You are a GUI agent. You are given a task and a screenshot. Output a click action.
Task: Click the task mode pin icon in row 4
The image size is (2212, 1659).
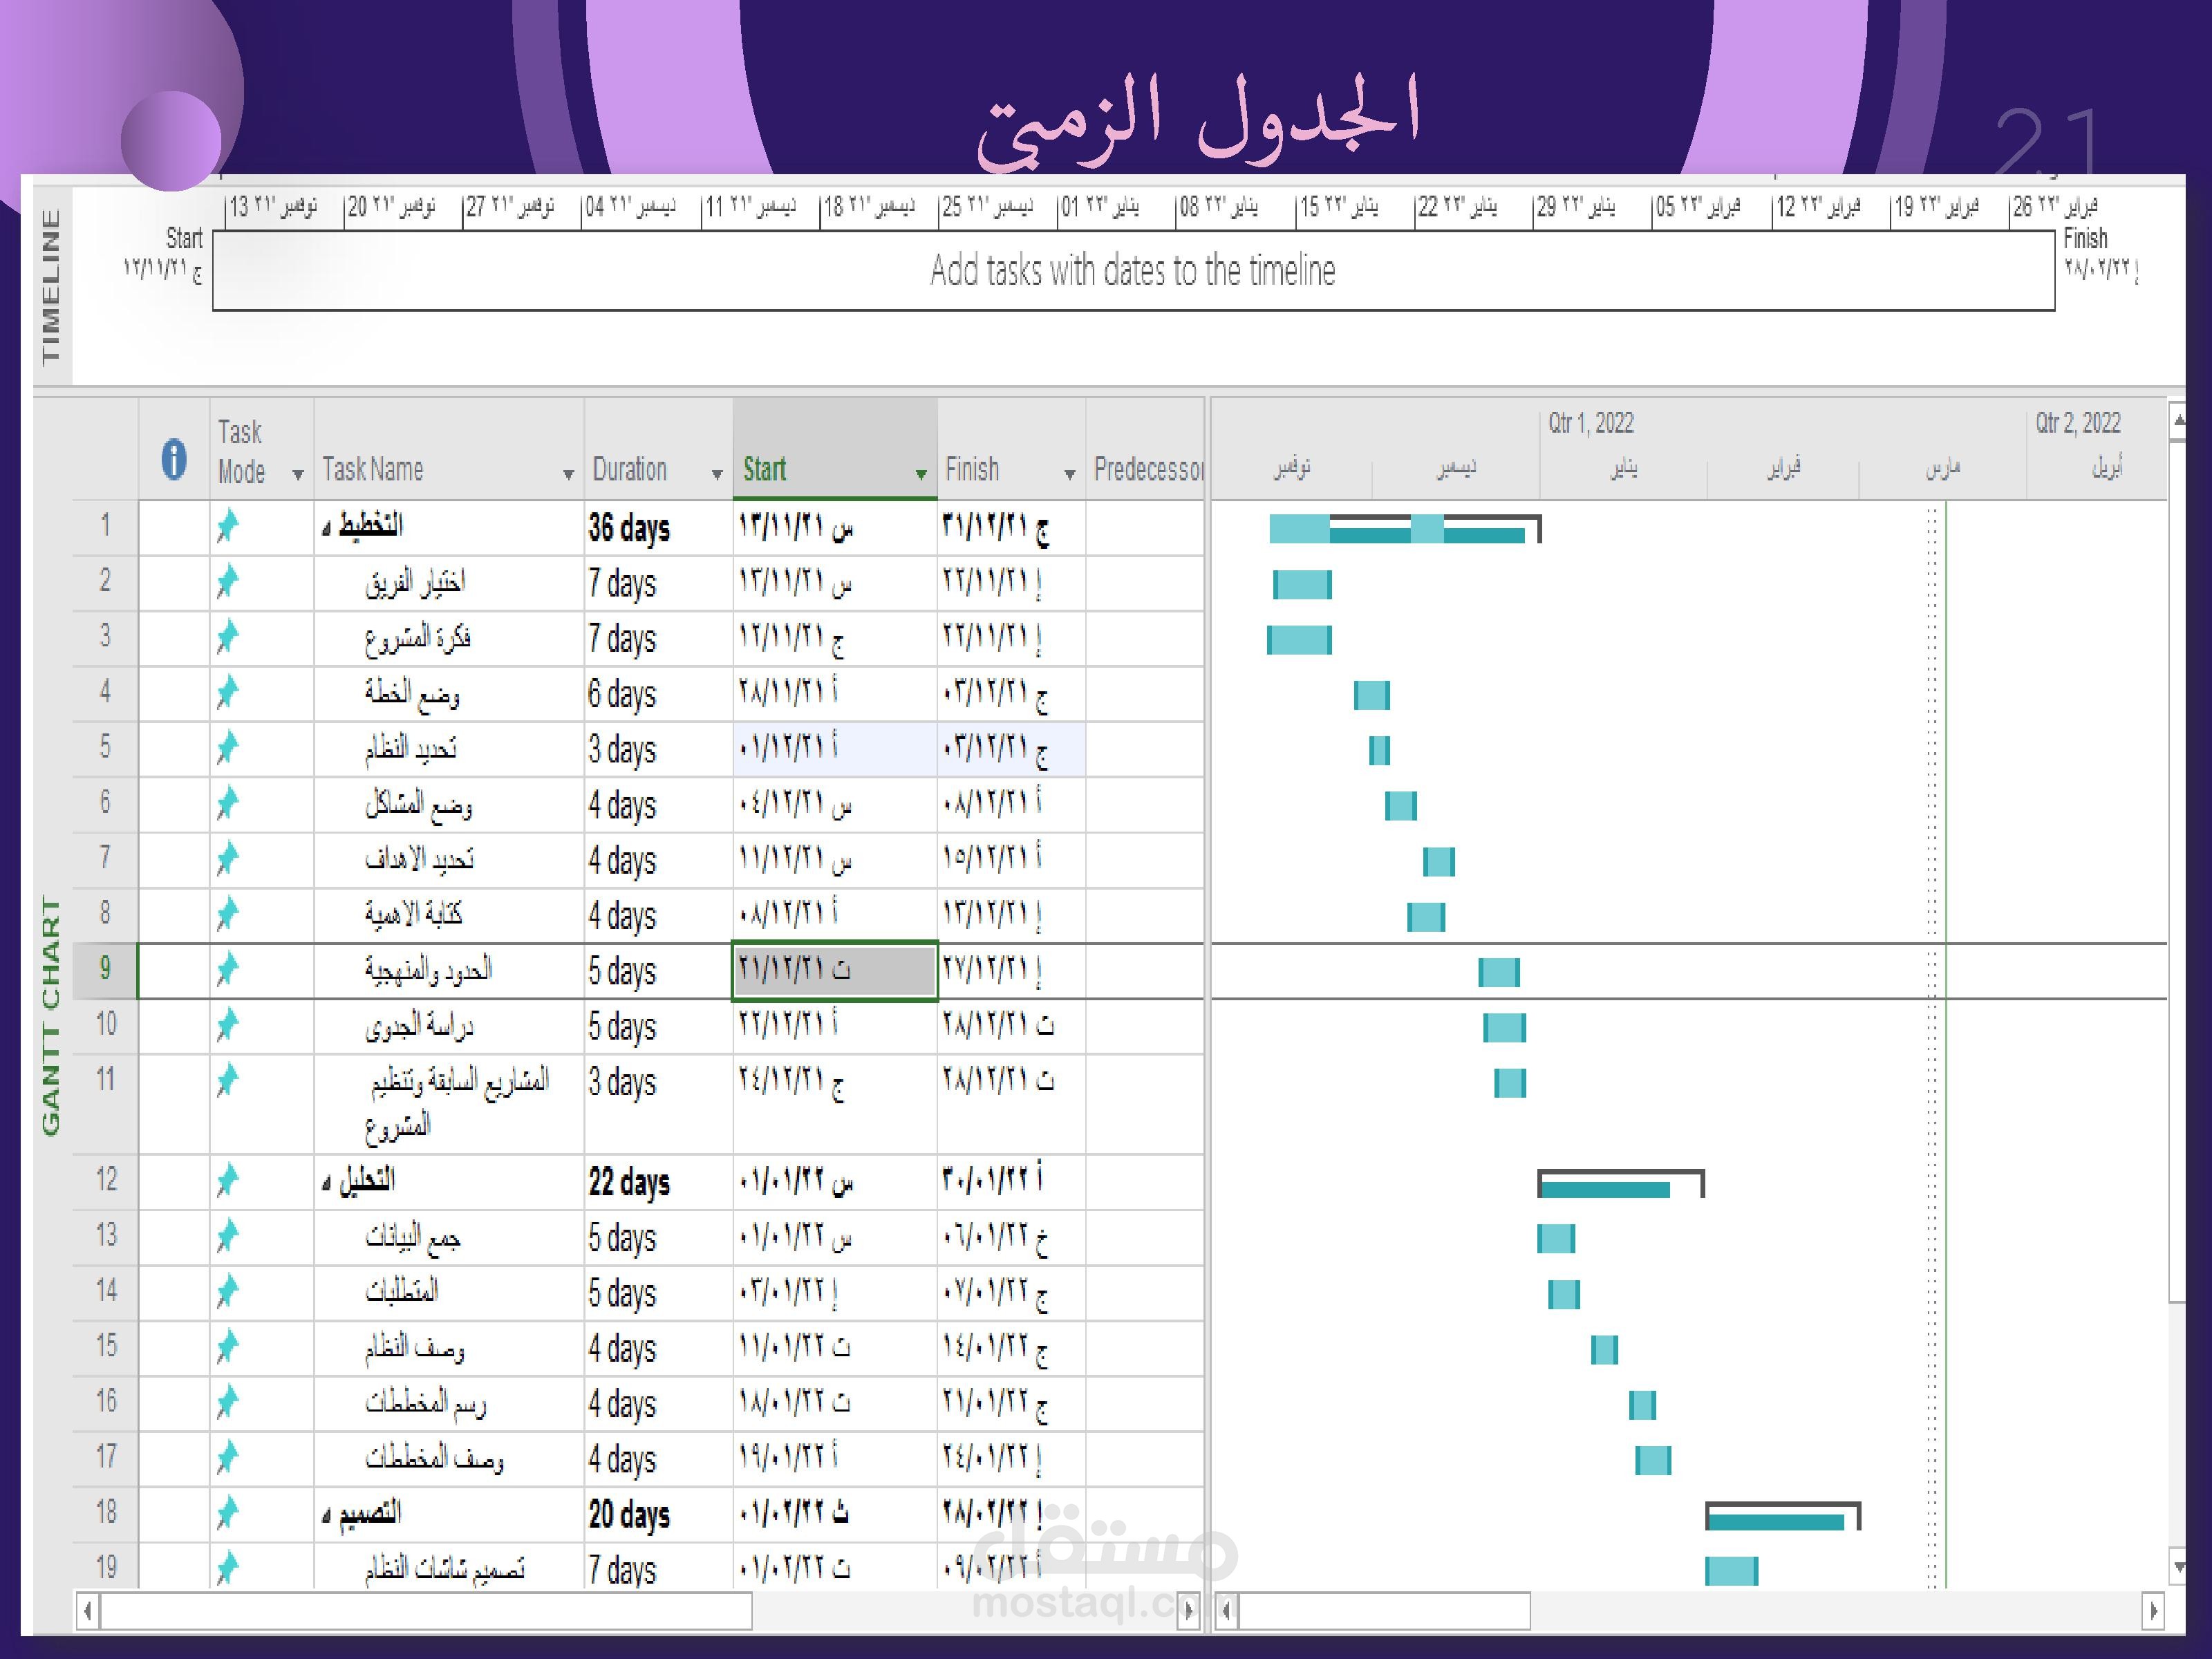[x=228, y=692]
